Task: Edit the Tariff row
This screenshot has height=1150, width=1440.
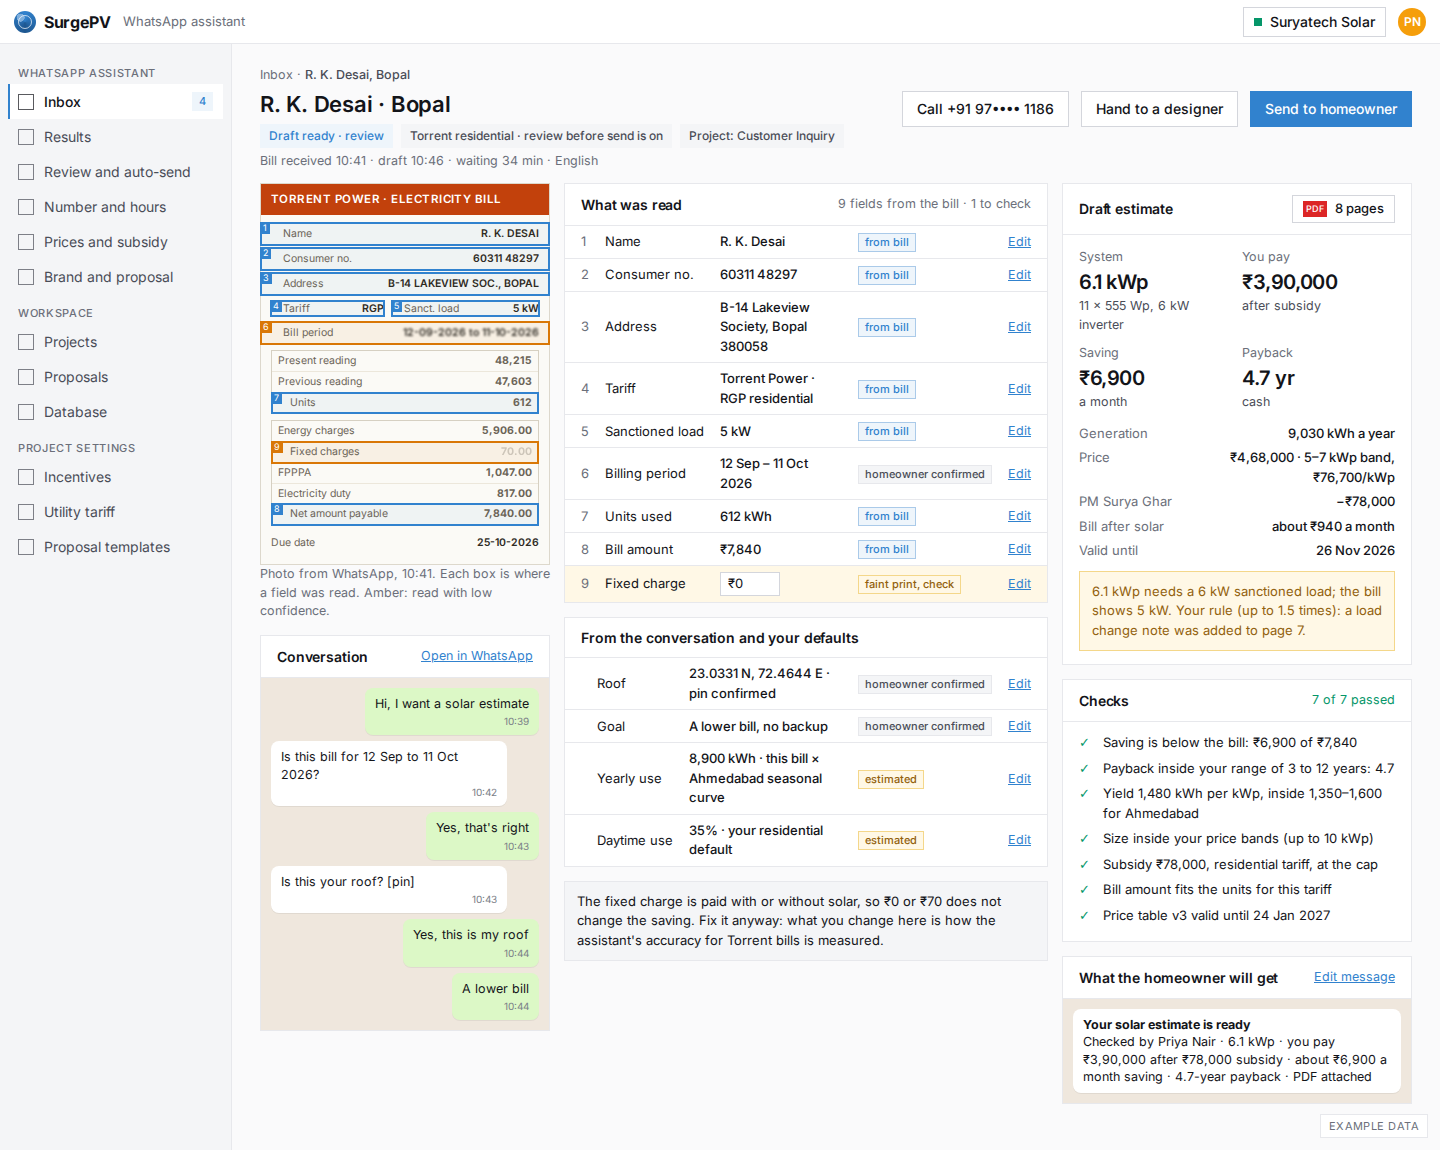Action: [x=1019, y=389]
